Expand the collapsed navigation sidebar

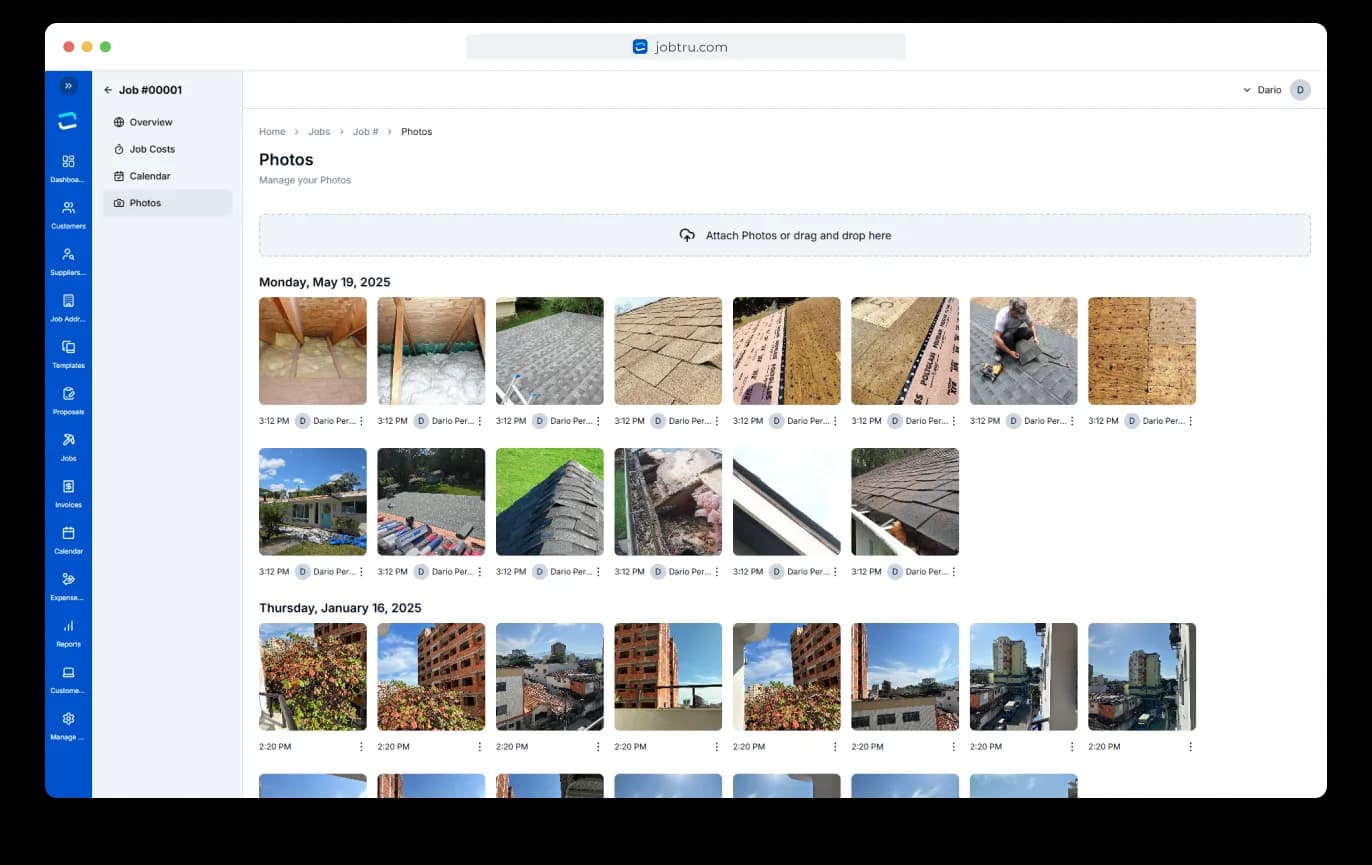(68, 86)
